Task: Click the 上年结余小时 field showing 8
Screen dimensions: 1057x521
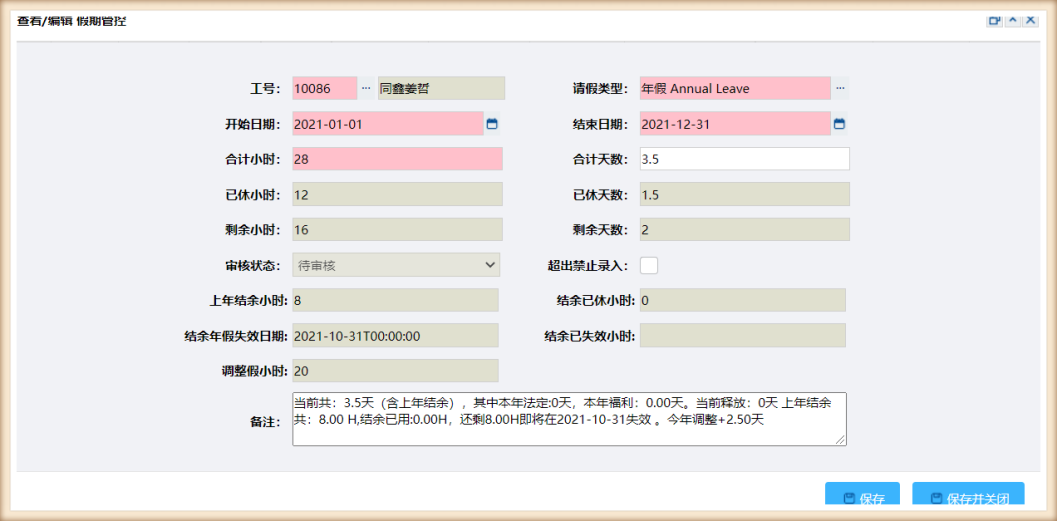Action: pyautogui.click(x=395, y=300)
